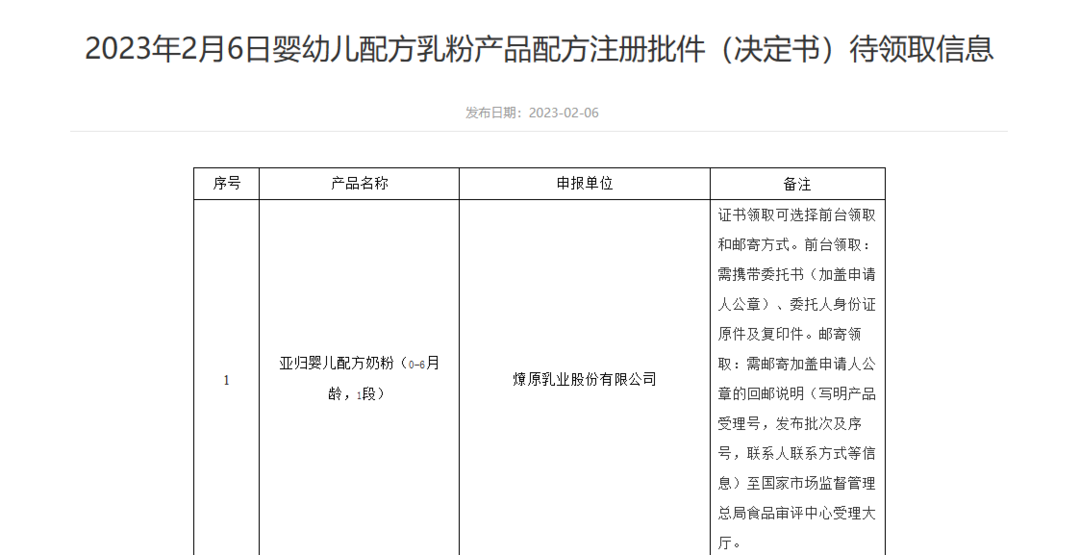Click the remarks text starting 证书领取可选择前台领取
This screenshot has height=555, width=1080.
point(797,379)
